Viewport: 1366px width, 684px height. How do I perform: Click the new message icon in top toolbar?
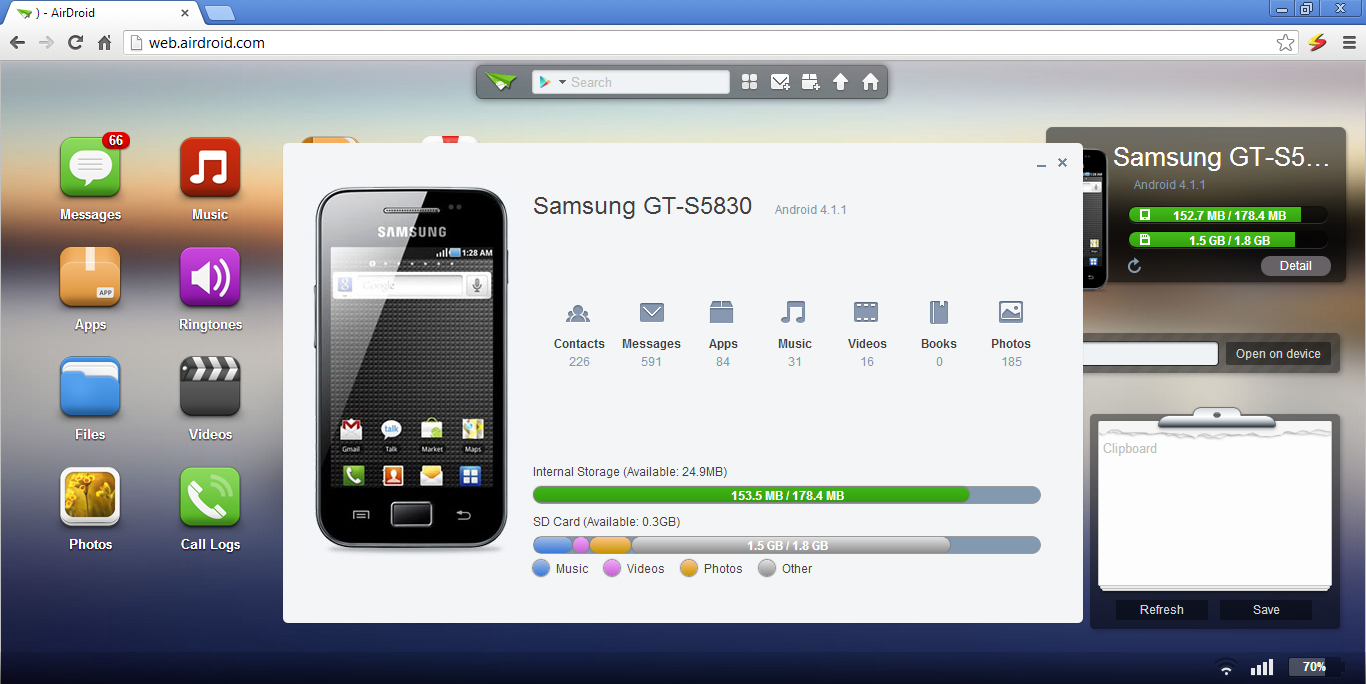(x=780, y=82)
